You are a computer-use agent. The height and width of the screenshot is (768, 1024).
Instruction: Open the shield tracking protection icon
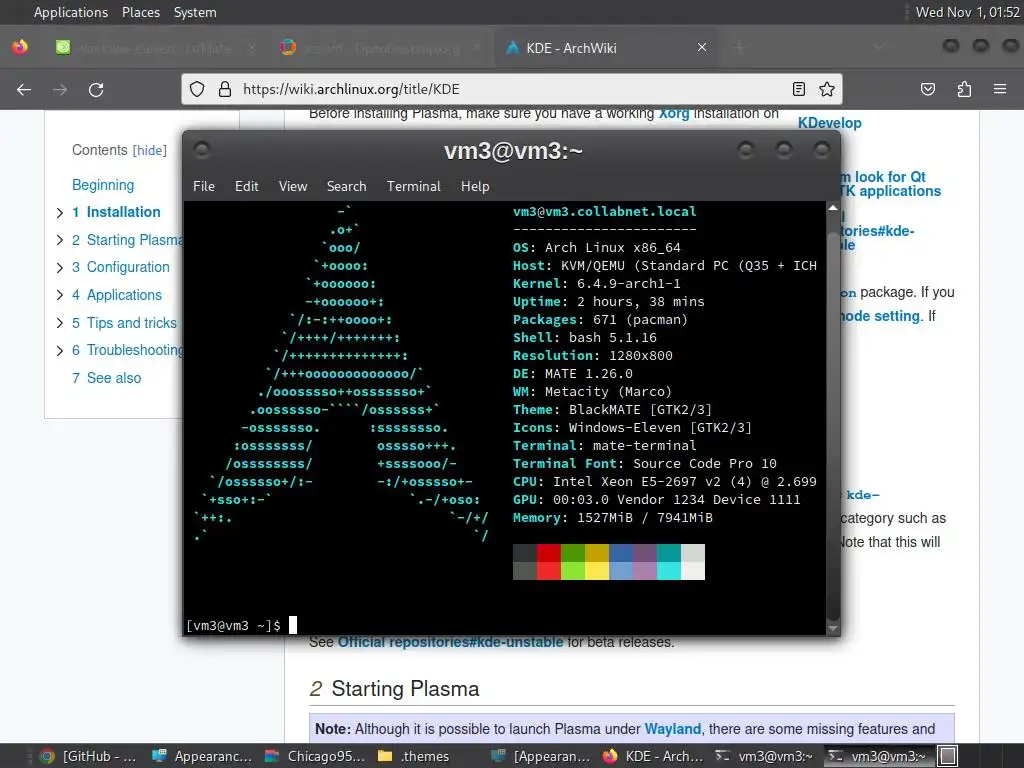point(197,89)
